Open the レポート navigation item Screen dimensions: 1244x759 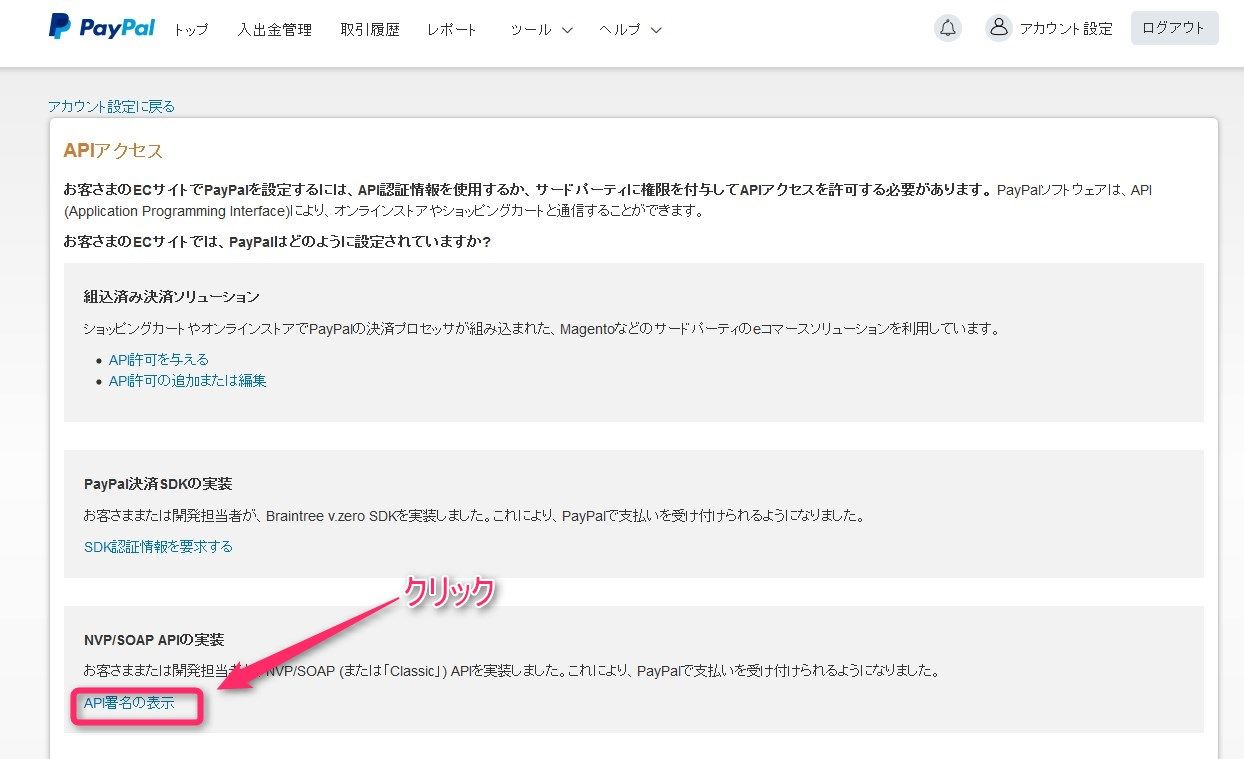[x=452, y=29]
